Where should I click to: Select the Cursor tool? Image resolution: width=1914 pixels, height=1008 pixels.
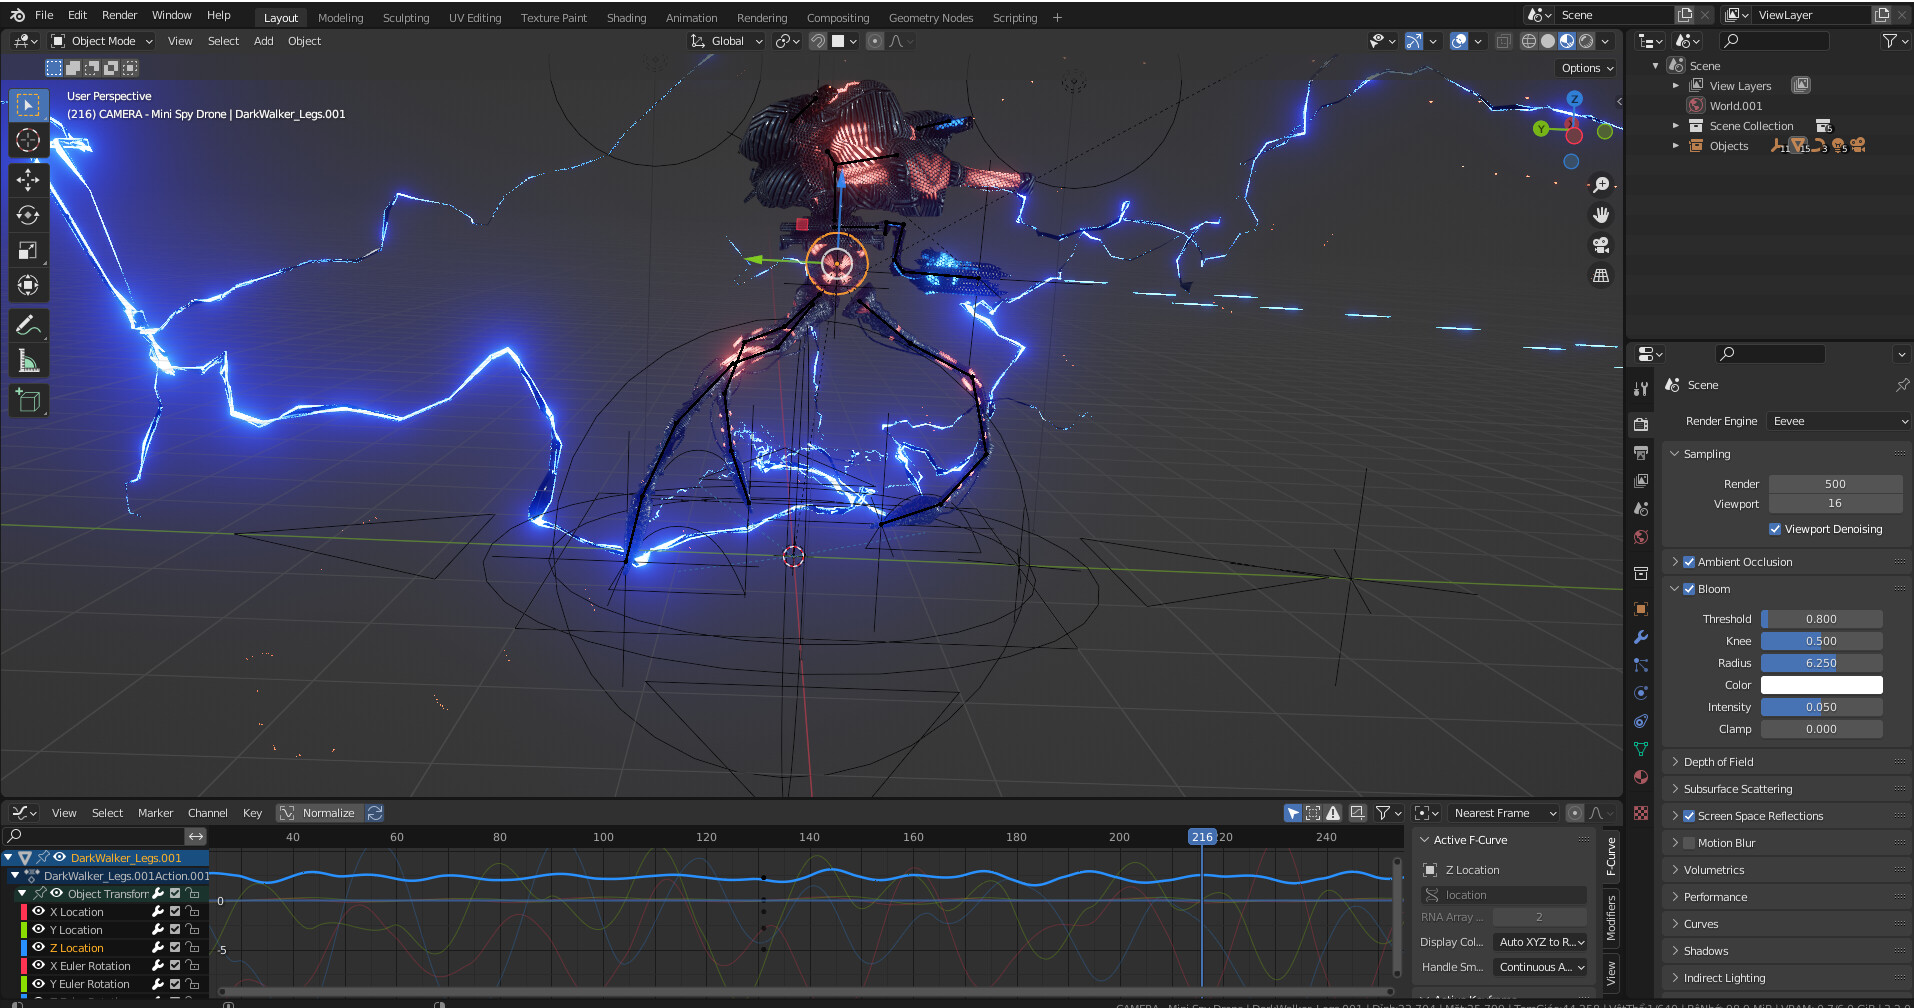tap(28, 140)
